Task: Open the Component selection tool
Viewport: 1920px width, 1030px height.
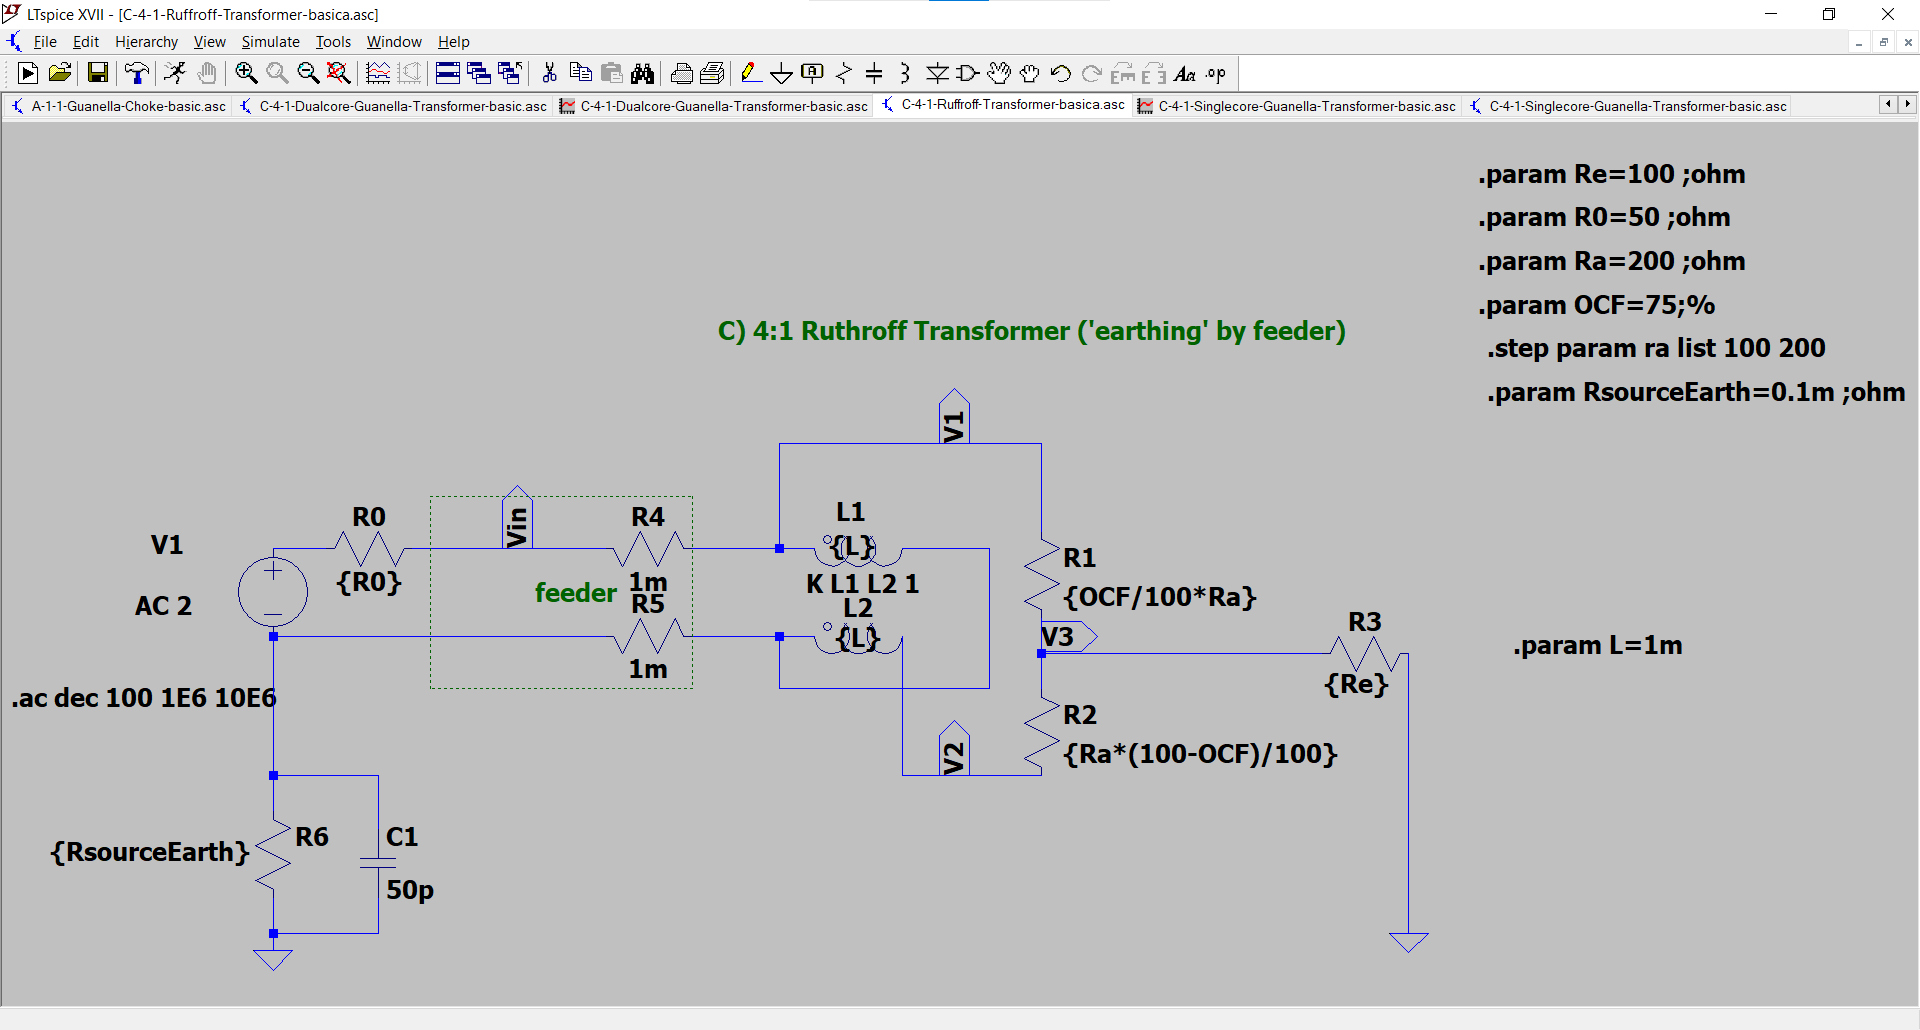Action: tap(967, 73)
